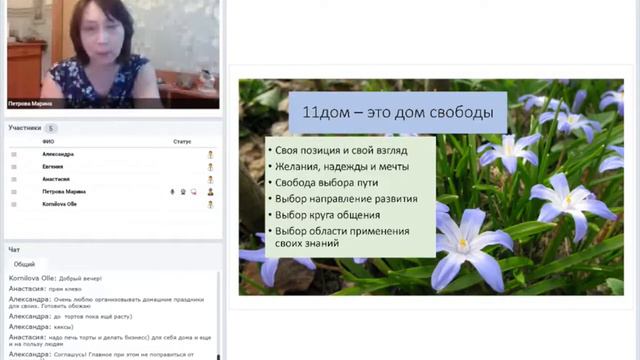Image resolution: width=640 pixels, height=360 pixels.
Task: Click Анастасия's message about печь торты
Action: tap(110, 340)
